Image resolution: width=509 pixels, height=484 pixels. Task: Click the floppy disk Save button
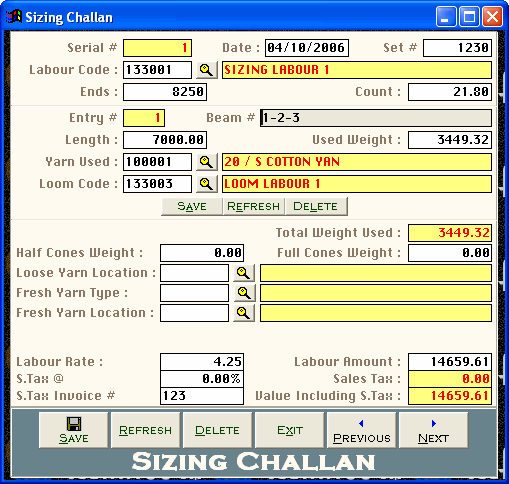pos(74,430)
